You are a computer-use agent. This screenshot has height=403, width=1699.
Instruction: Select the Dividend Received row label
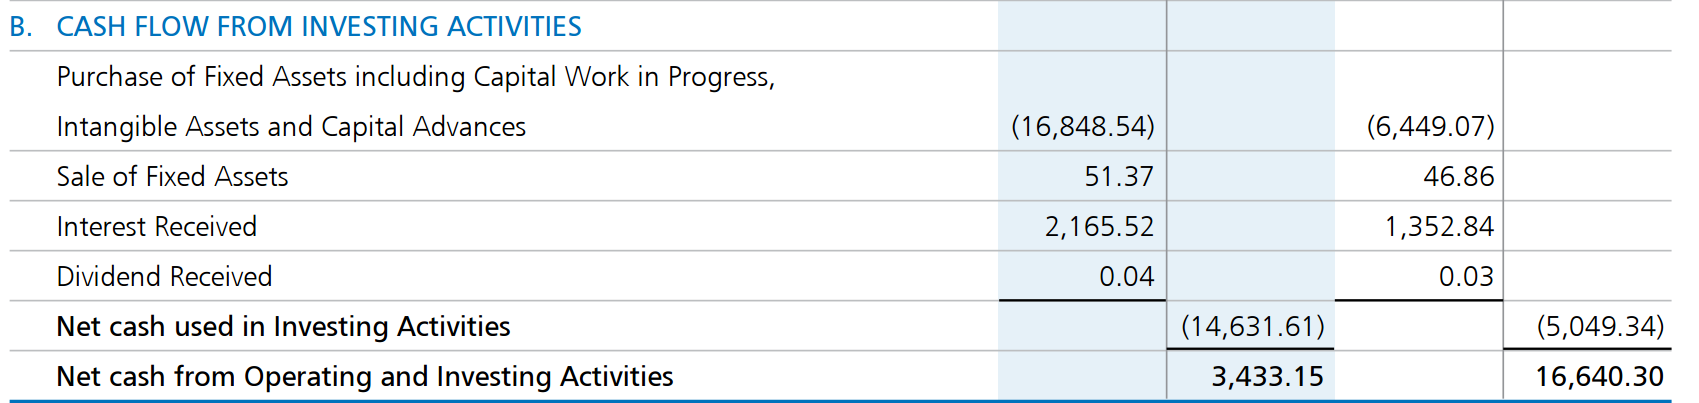pos(164,277)
